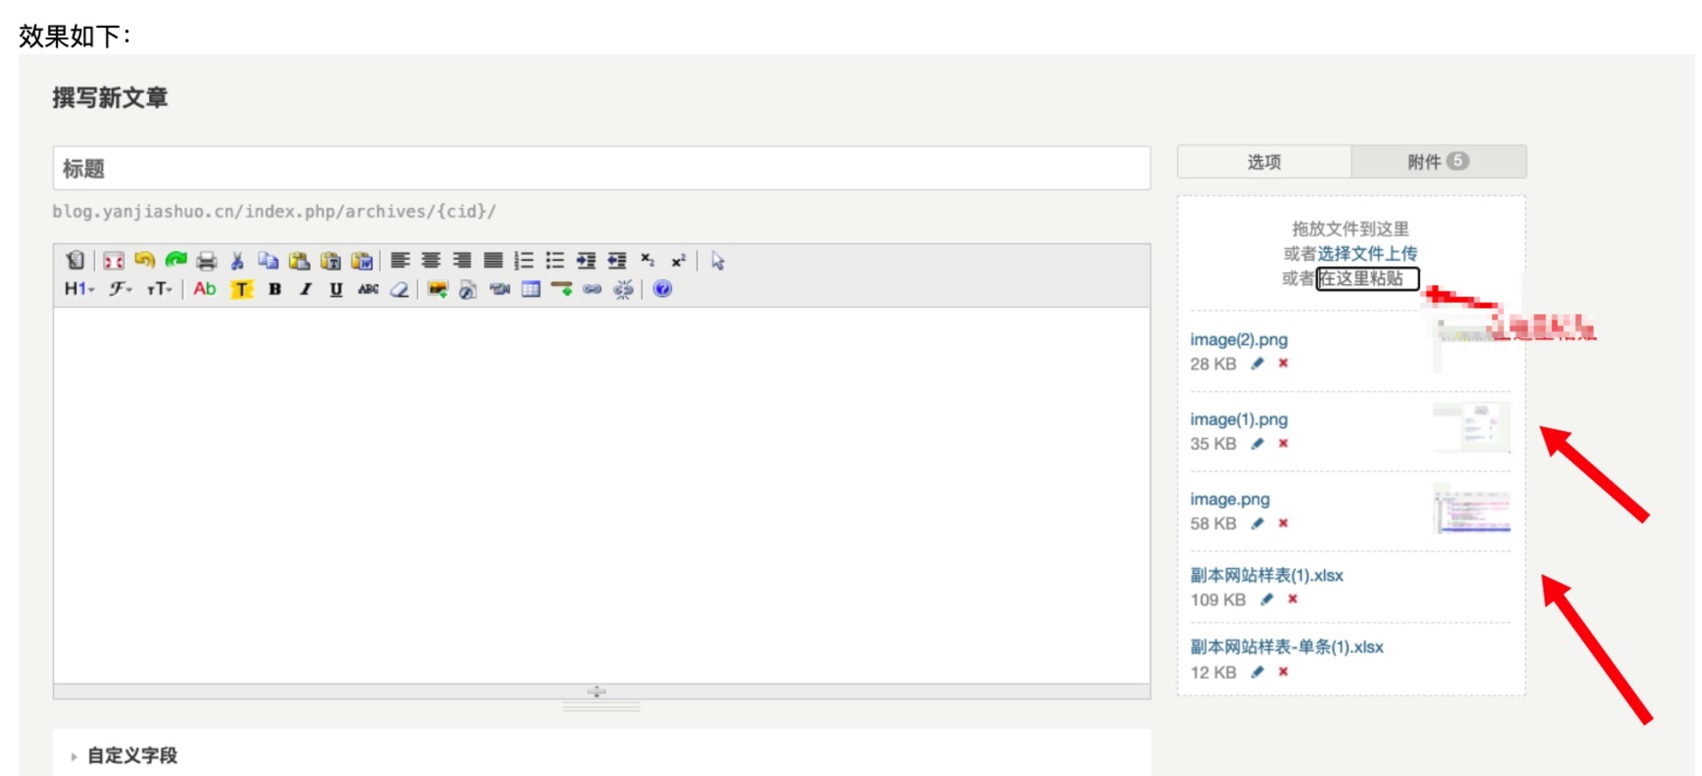This screenshot has width=1702, height=776.
Task: Cut selection with the scissors icon
Action: click(237, 261)
